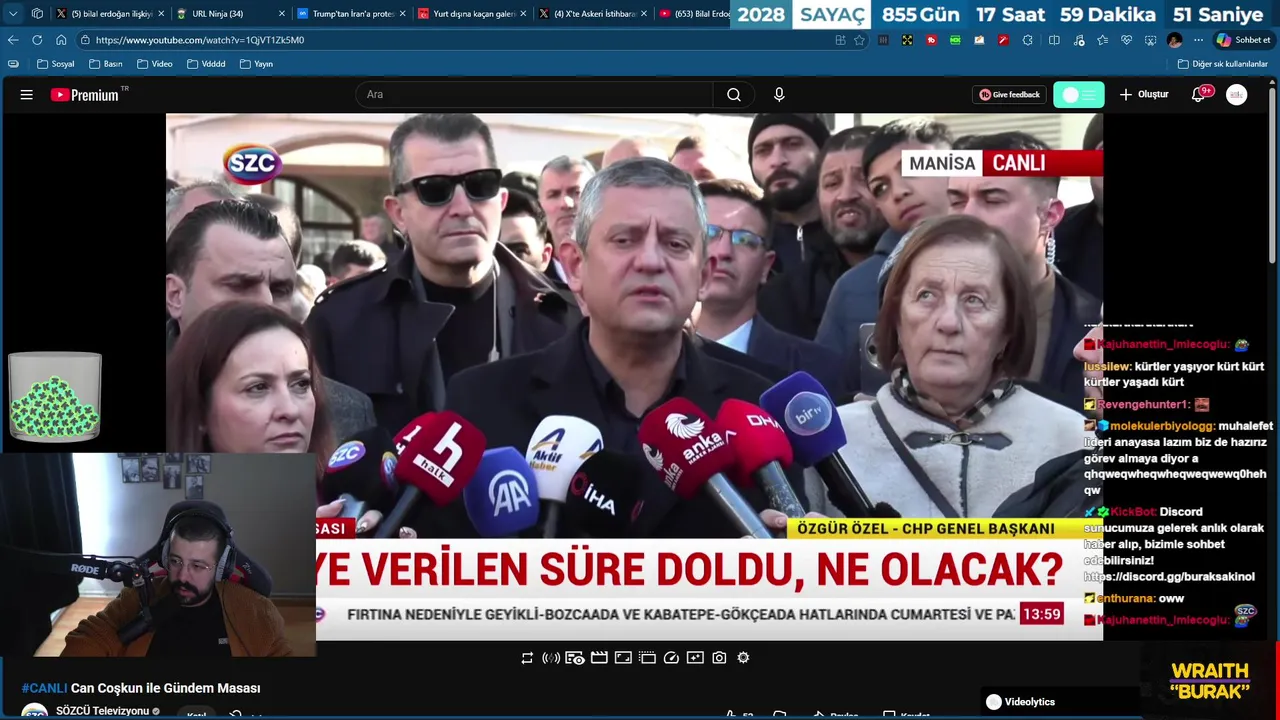1280x720 pixels.
Task: Open the tab search dropdown arrow
Action: (13, 14)
